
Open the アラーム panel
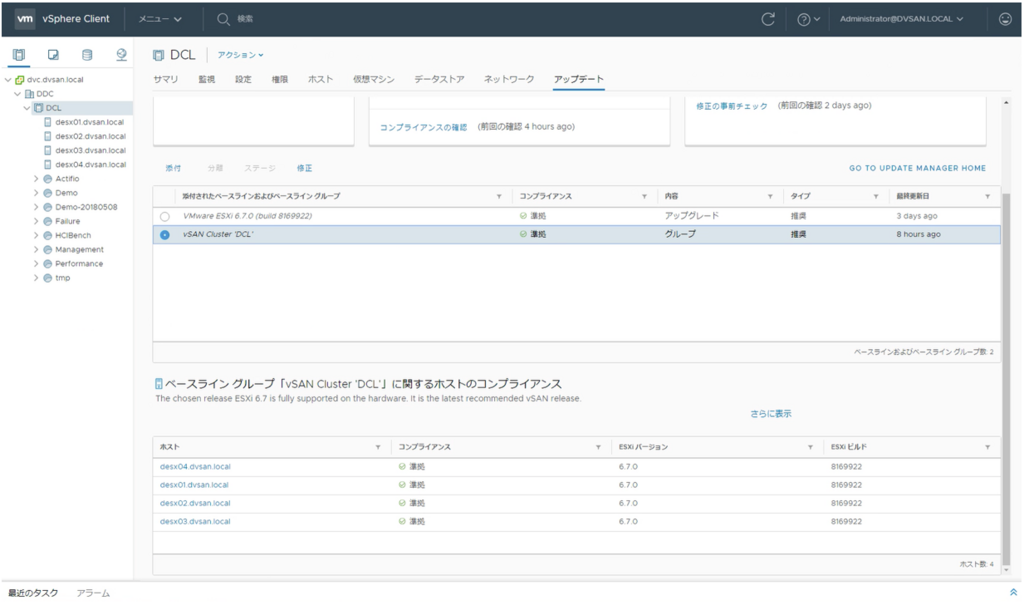pyautogui.click(x=93, y=593)
